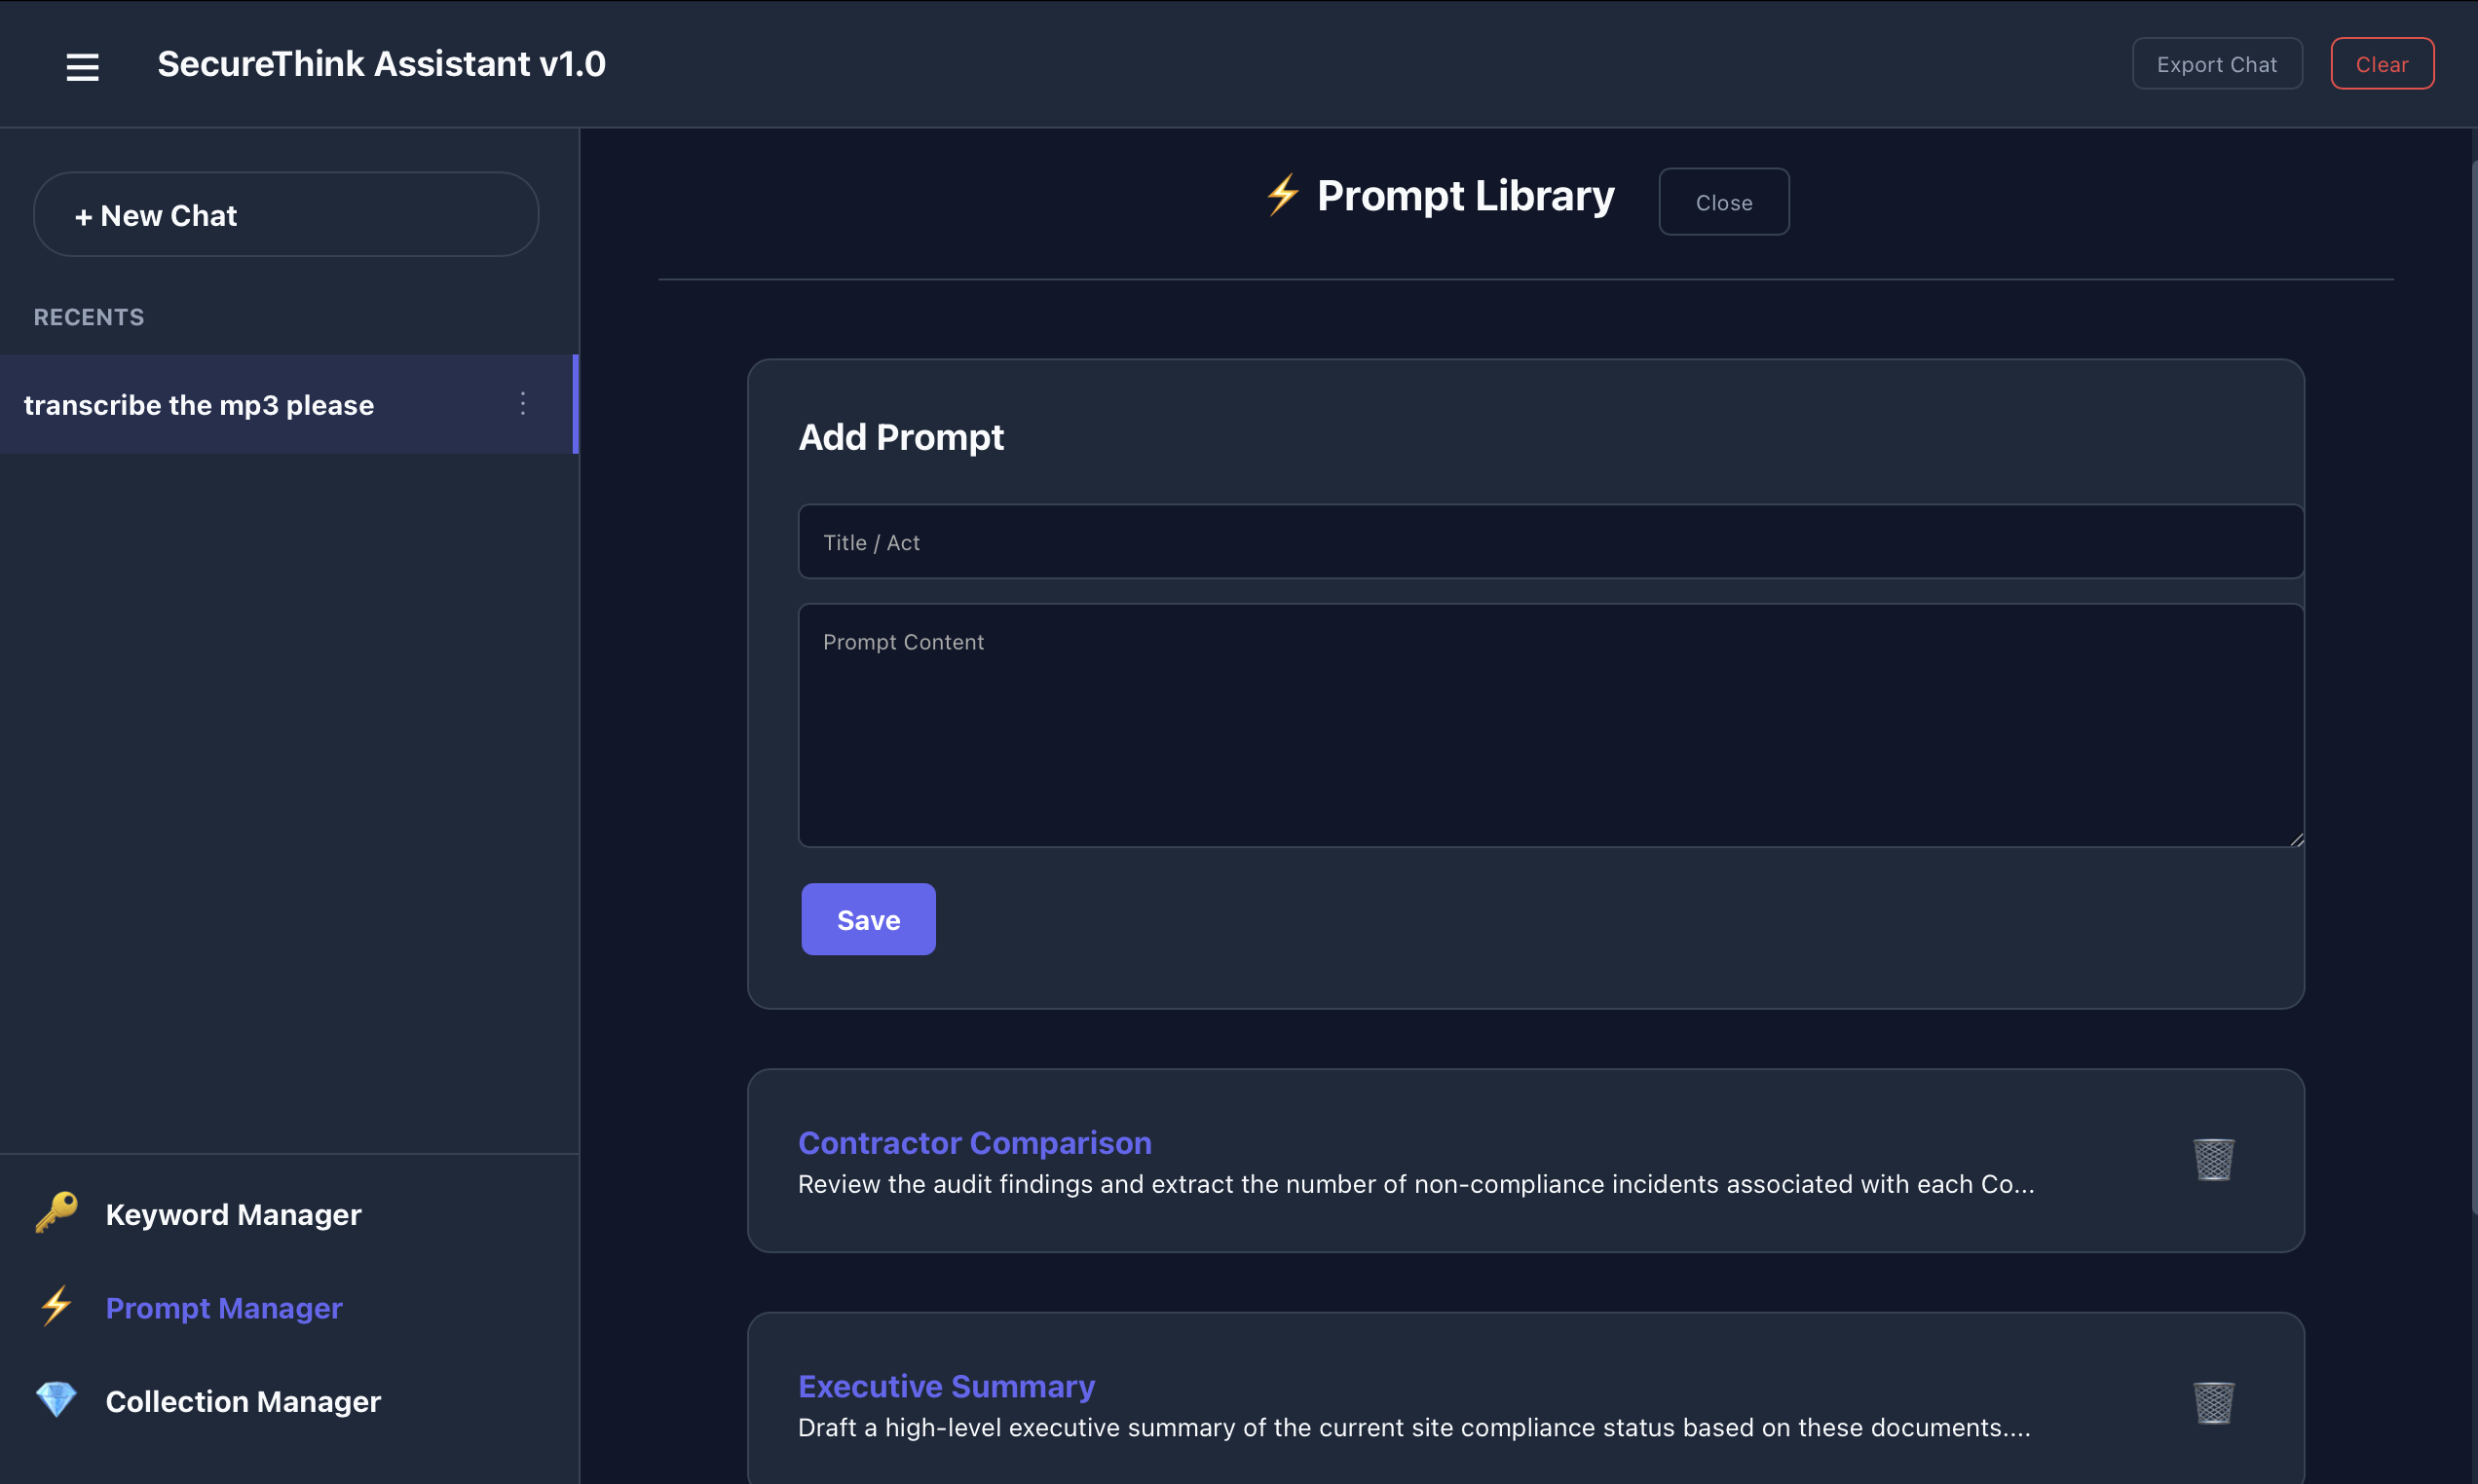Viewport: 2478px width, 1484px height.
Task: Delete the Executive Summary prompt
Action: [x=2213, y=1402]
